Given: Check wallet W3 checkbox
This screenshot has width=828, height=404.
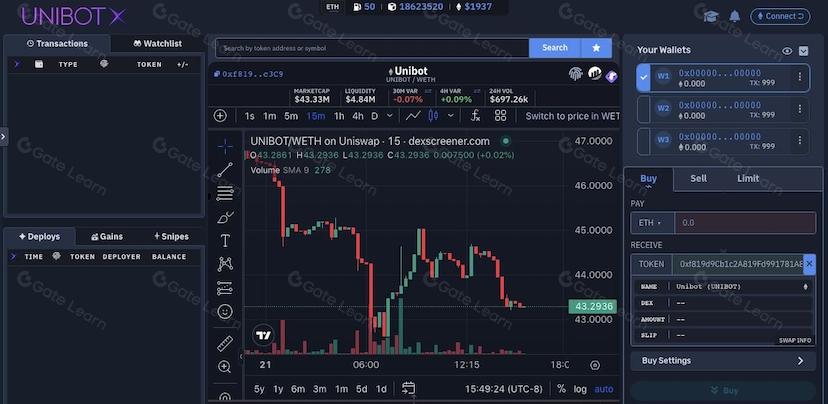Looking at the screenshot, I should click(x=644, y=141).
